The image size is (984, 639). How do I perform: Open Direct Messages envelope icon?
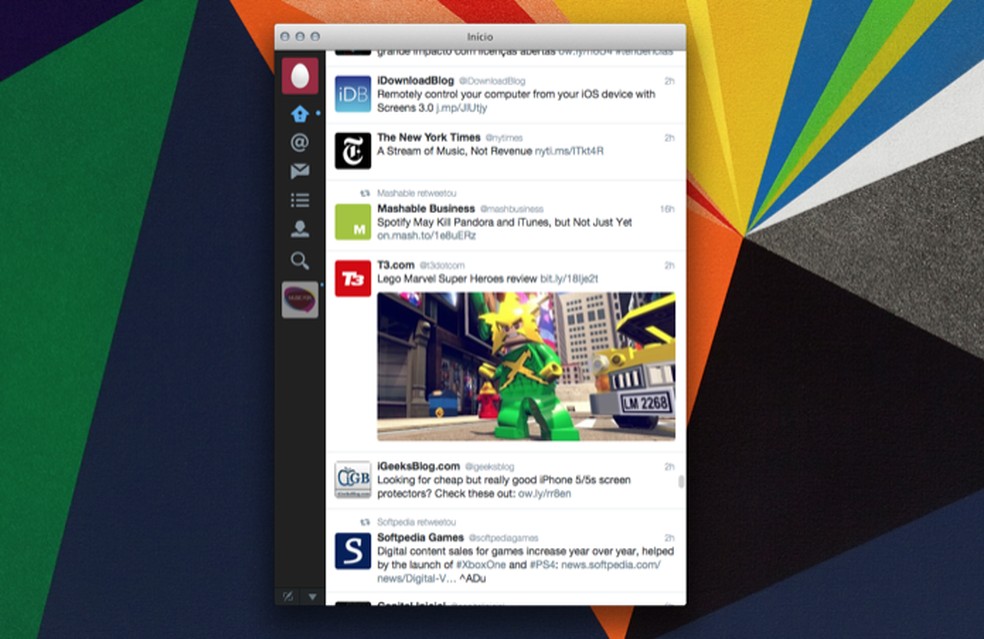[x=299, y=170]
